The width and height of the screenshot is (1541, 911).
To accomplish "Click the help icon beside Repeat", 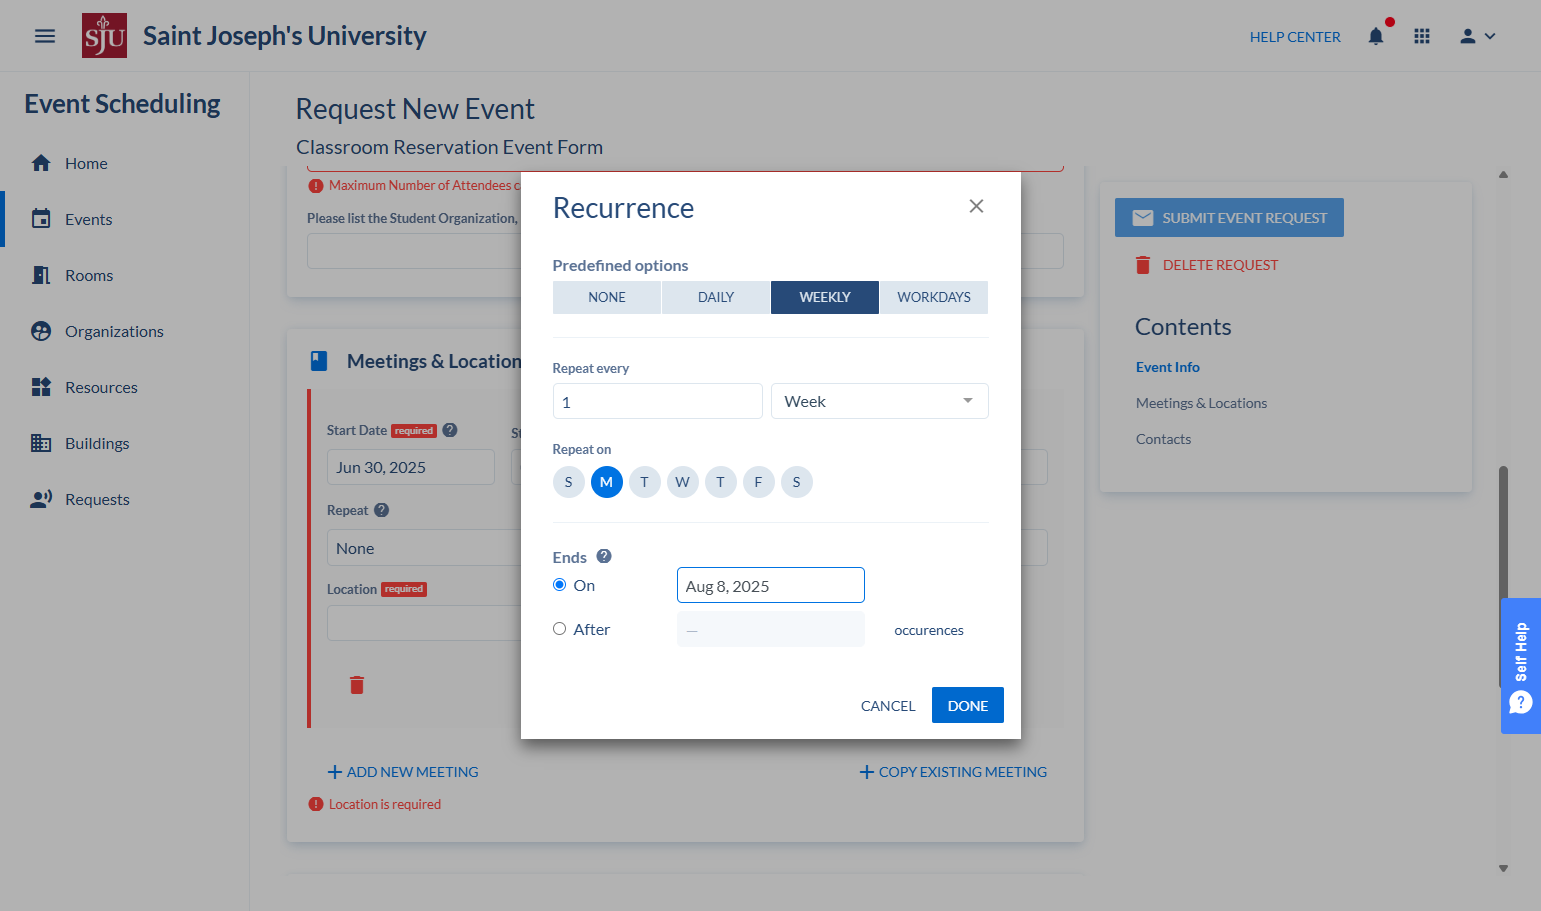I will [x=382, y=510].
